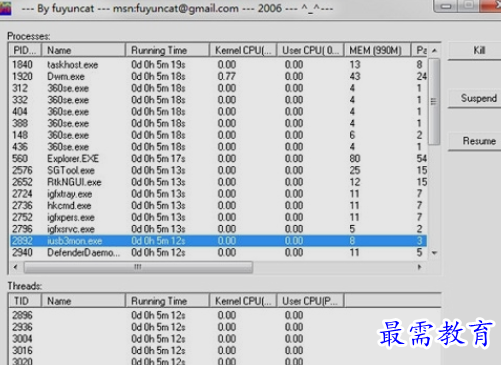Click the Threads Running Time column header
Image resolution: width=501 pixels, height=365 pixels.
[x=167, y=301]
